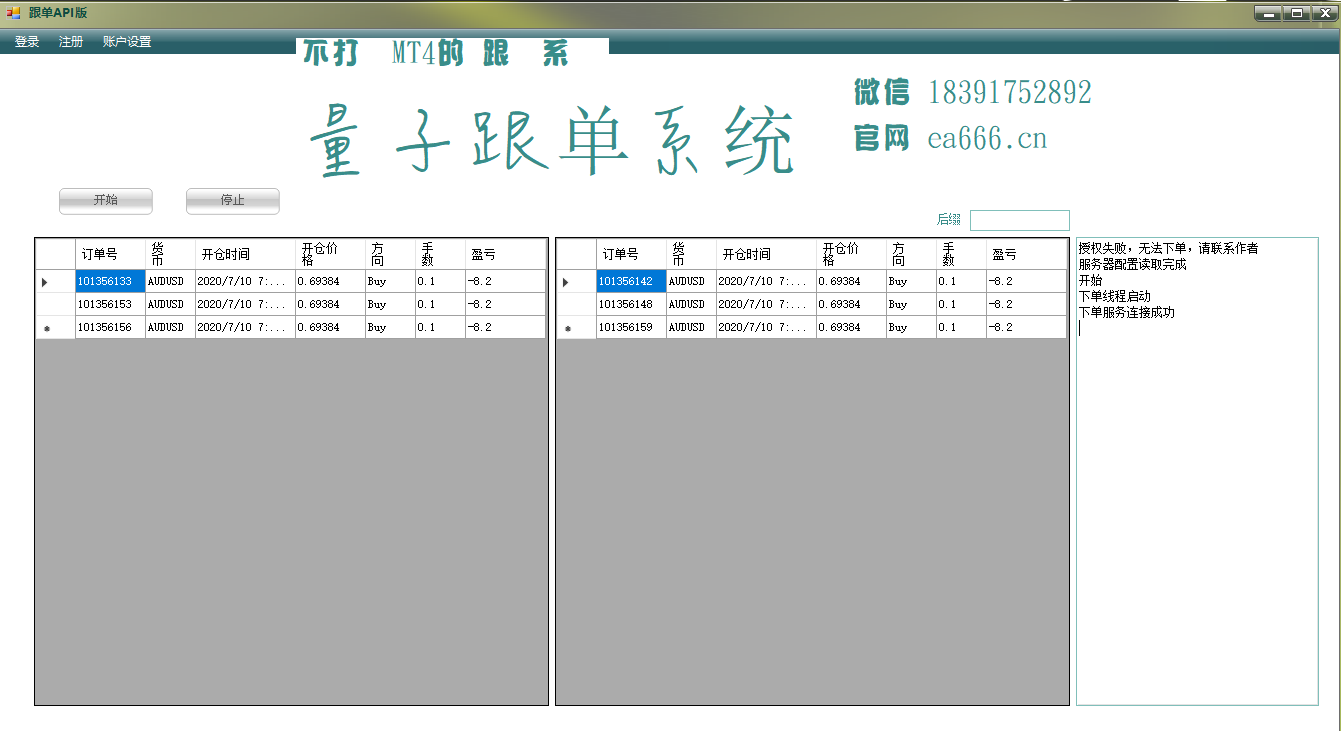
Task: Maximize the 跟单API版 window
Action: (x=1297, y=13)
